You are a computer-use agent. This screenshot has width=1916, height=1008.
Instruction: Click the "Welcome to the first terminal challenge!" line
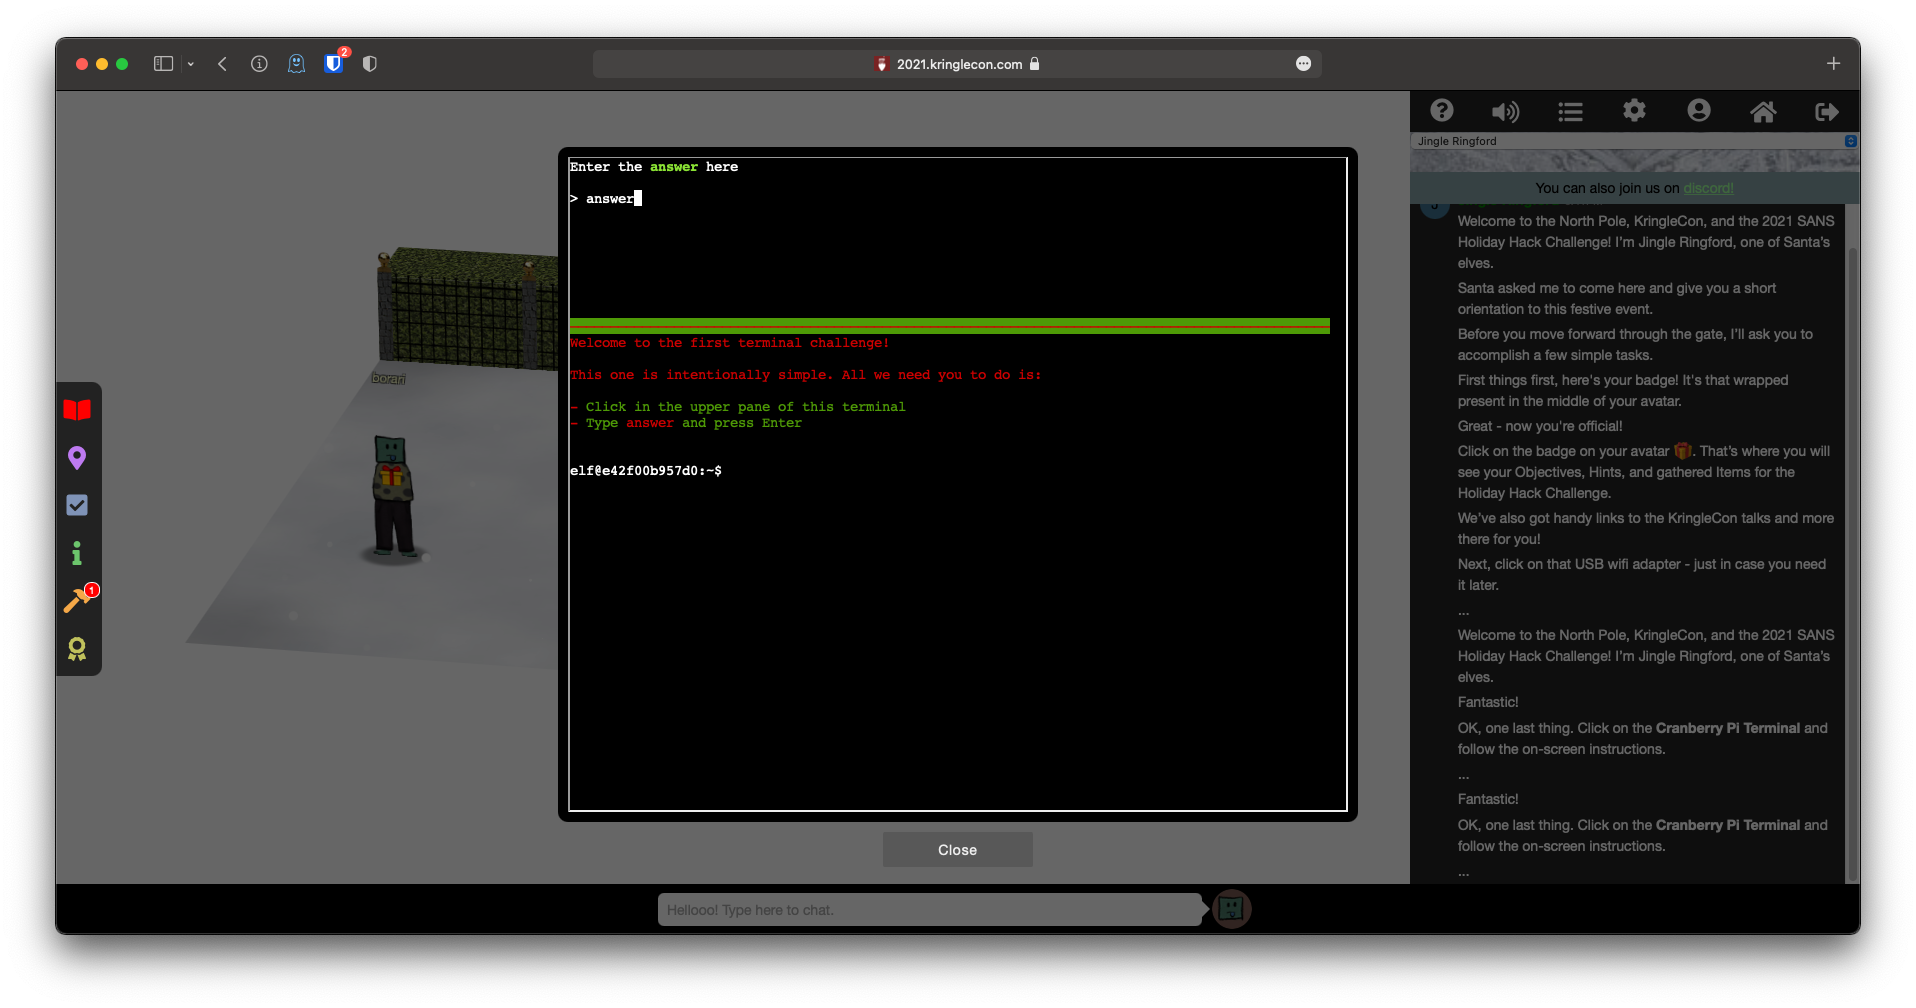pos(729,343)
